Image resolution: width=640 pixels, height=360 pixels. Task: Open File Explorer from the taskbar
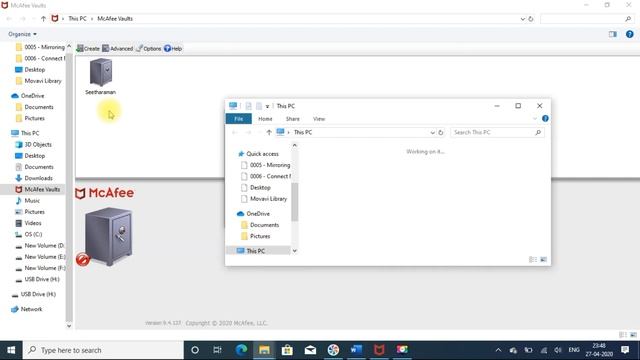tap(264, 350)
